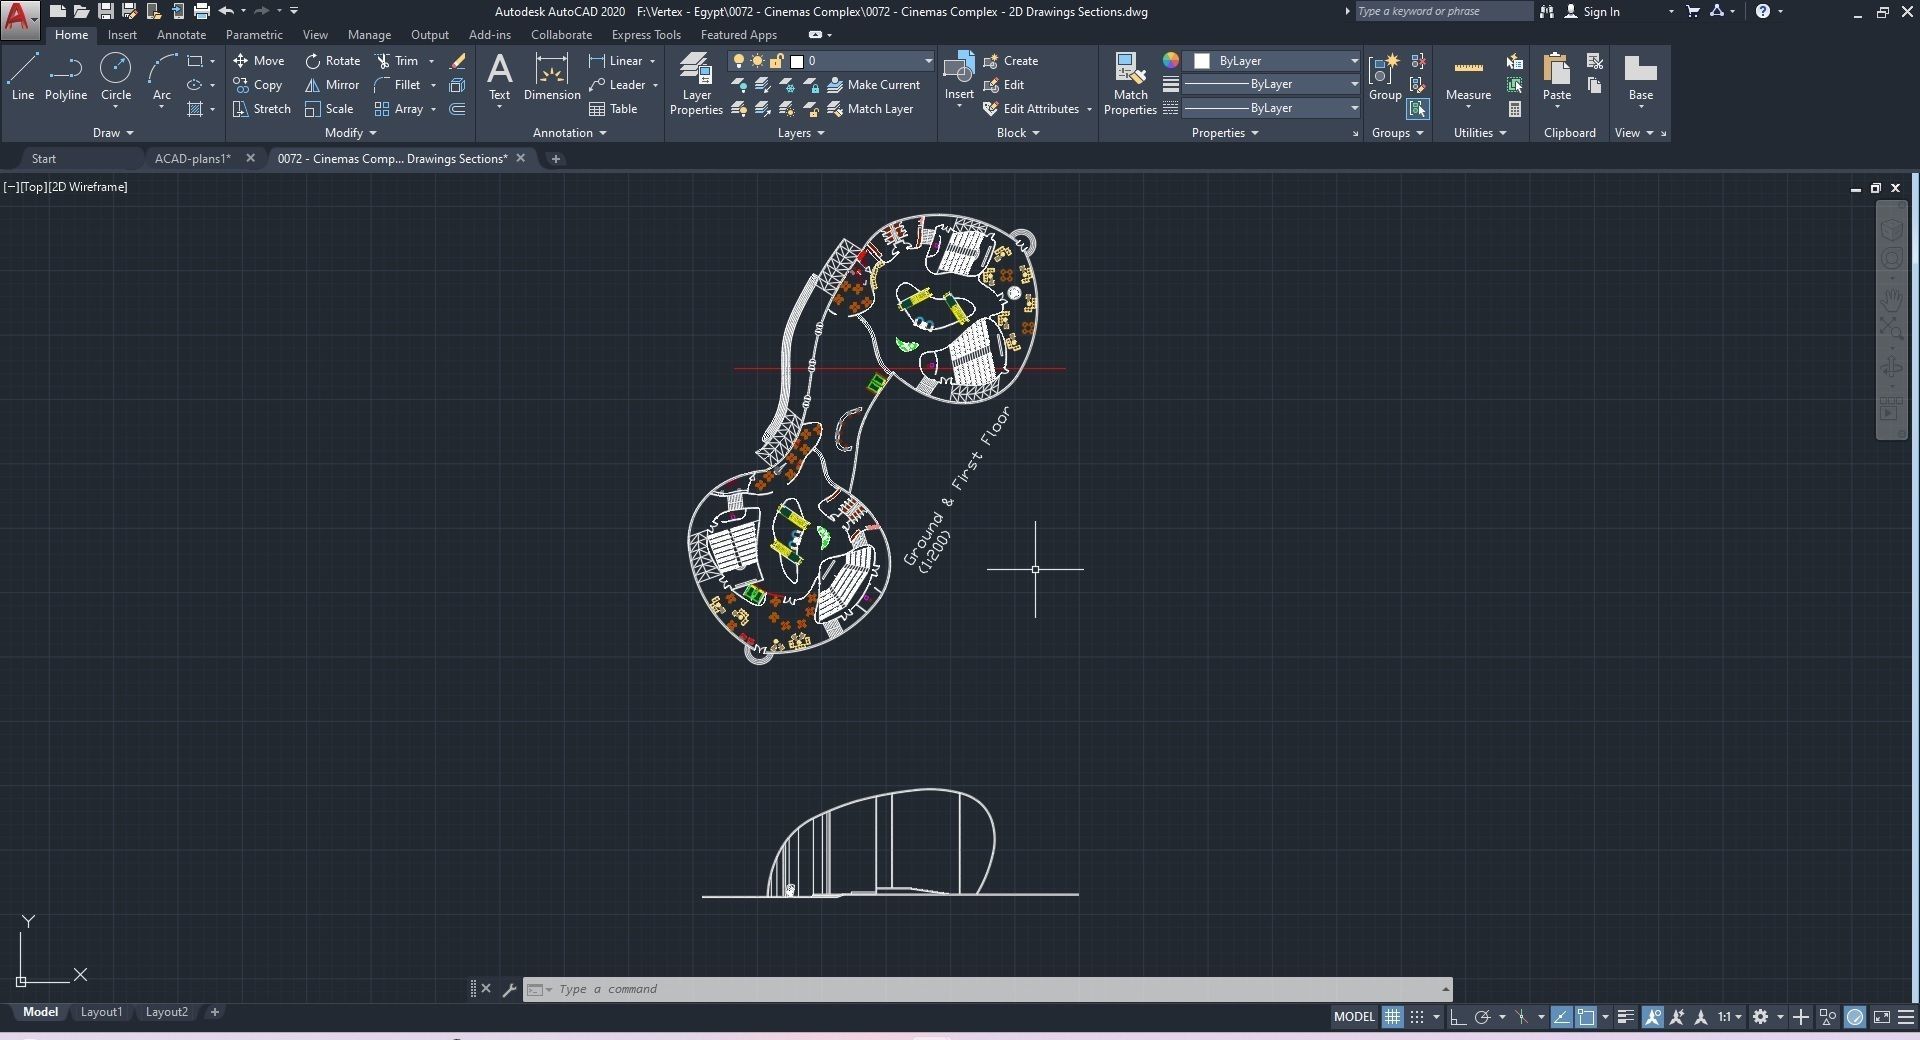1920x1040 pixels.
Task: Switch to the Annotate ribbon tab
Action: [181, 35]
